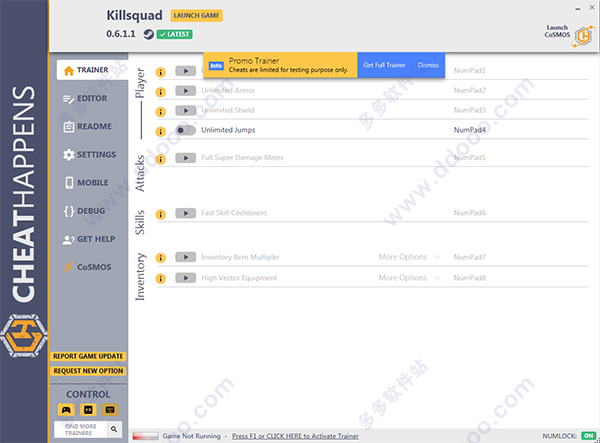
Task: Toggle the NUMLOCK ON indicator
Action: click(589, 436)
